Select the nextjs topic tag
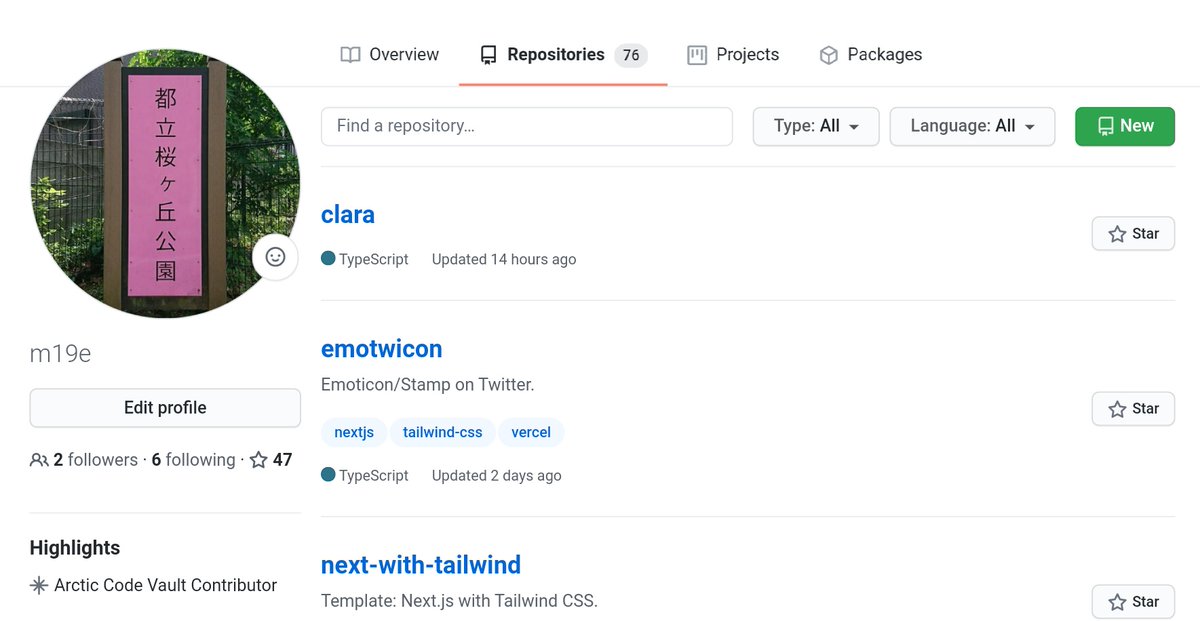Viewport: 1200px width, 621px height. [354, 432]
